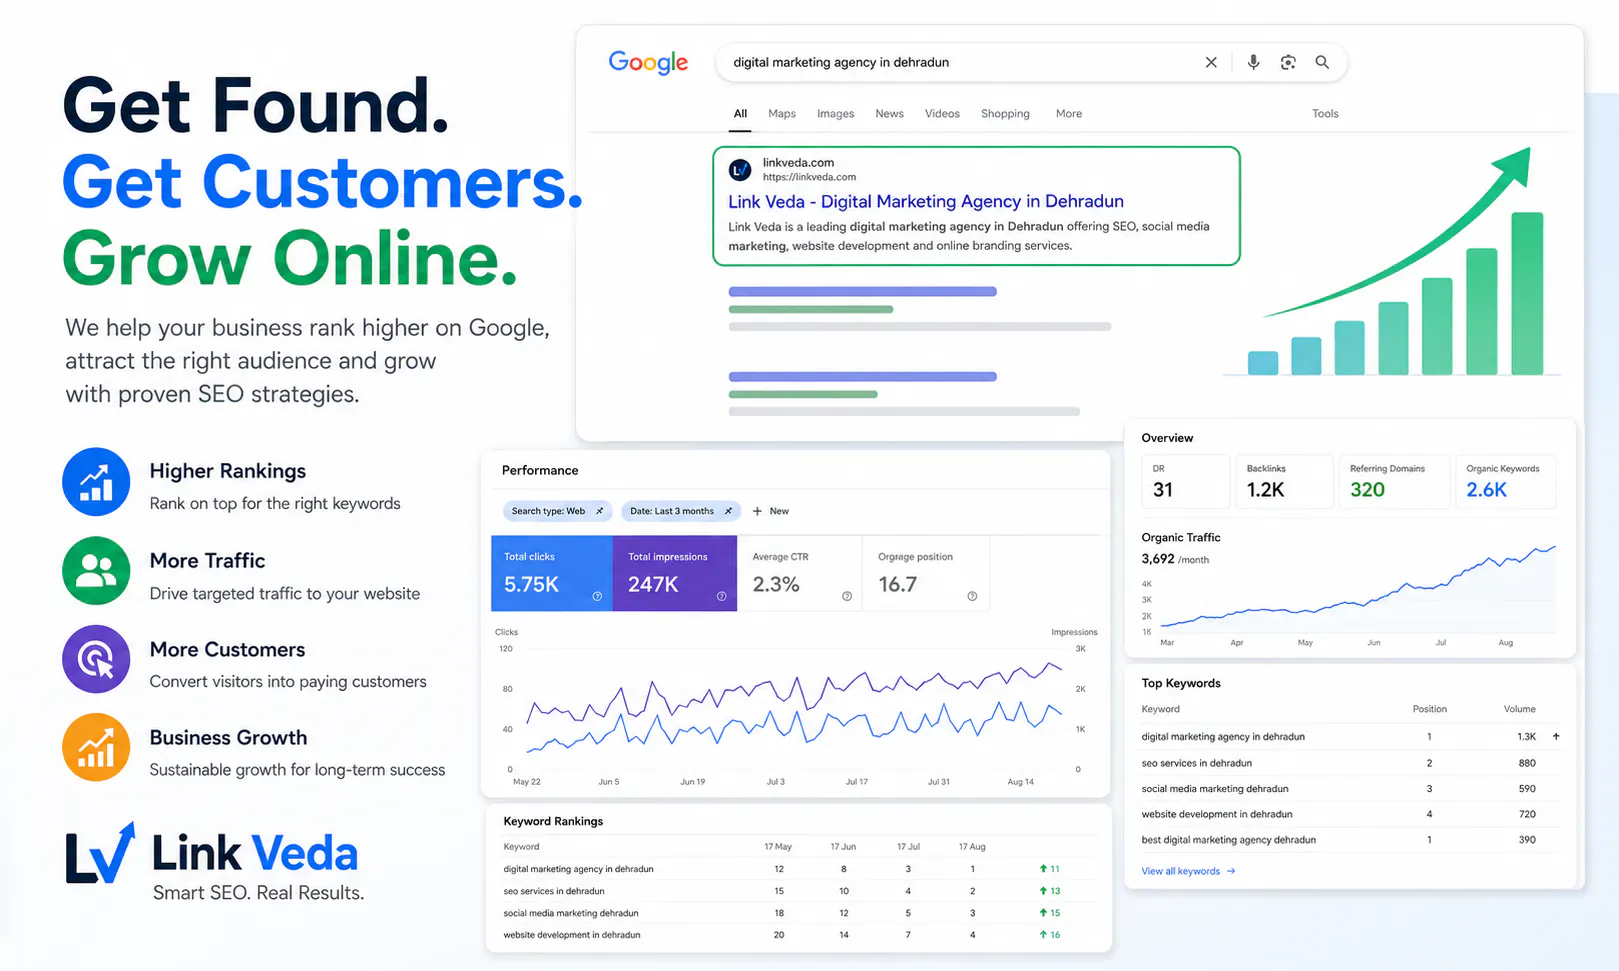
Task: Click the More Traffic people icon
Action: click(96, 571)
